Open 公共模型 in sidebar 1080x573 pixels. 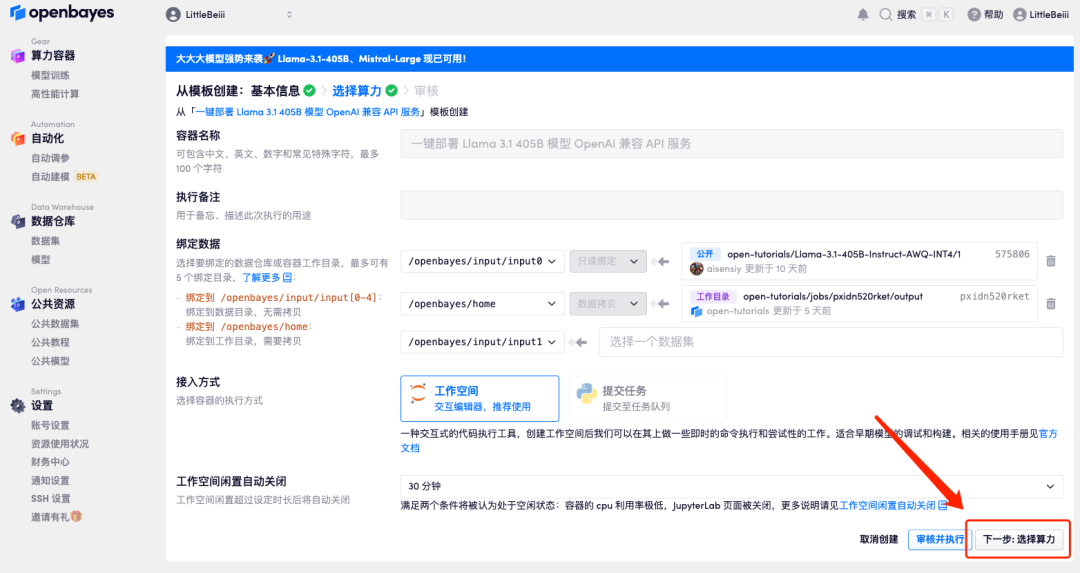pyautogui.click(x=50, y=361)
